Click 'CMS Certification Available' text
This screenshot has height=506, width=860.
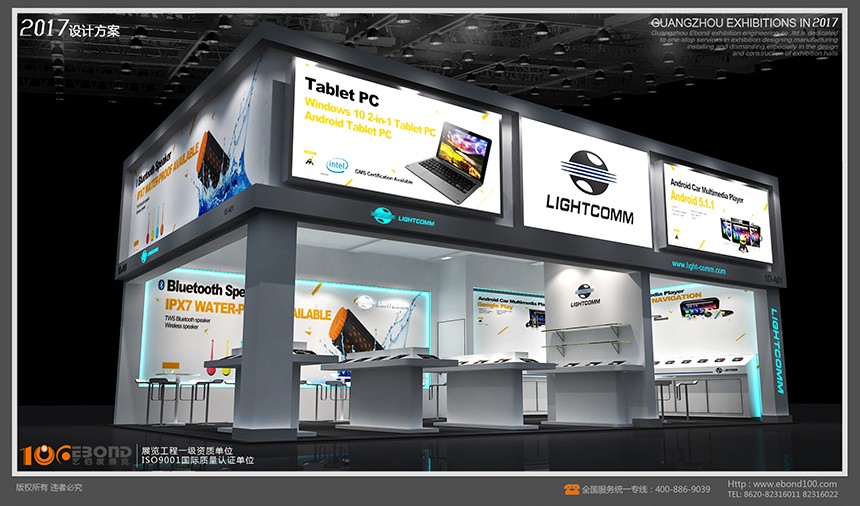click(x=383, y=176)
